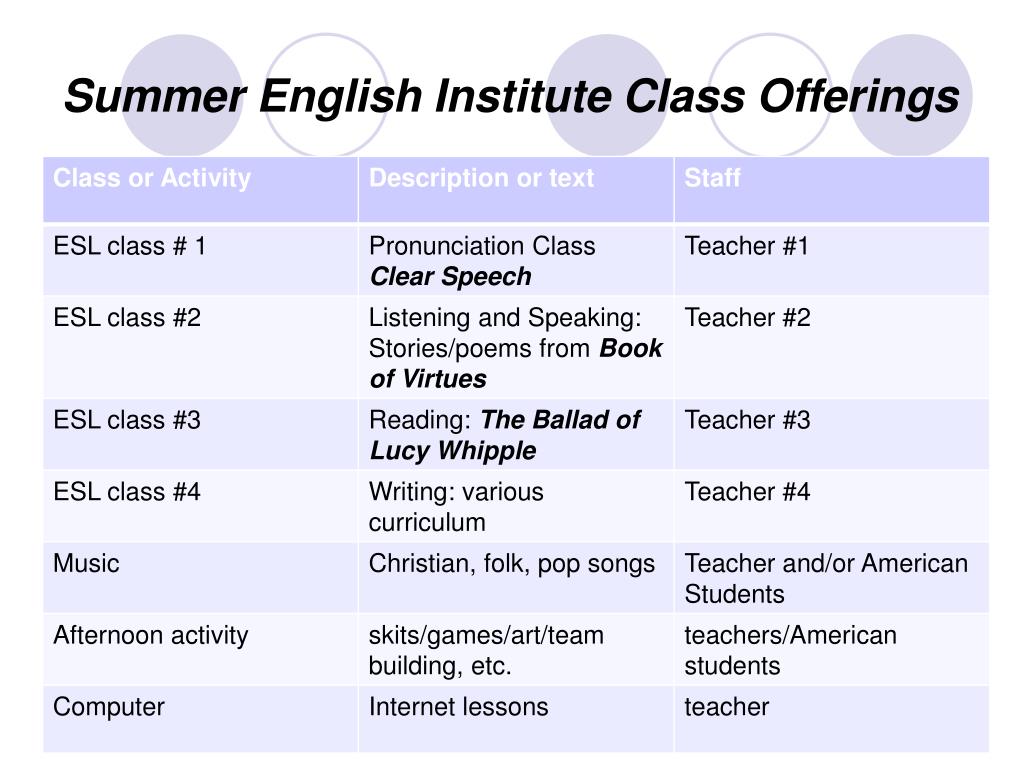The image size is (1024, 768).
Task: Click the 'Teacher #3' cell
Action: (831, 435)
